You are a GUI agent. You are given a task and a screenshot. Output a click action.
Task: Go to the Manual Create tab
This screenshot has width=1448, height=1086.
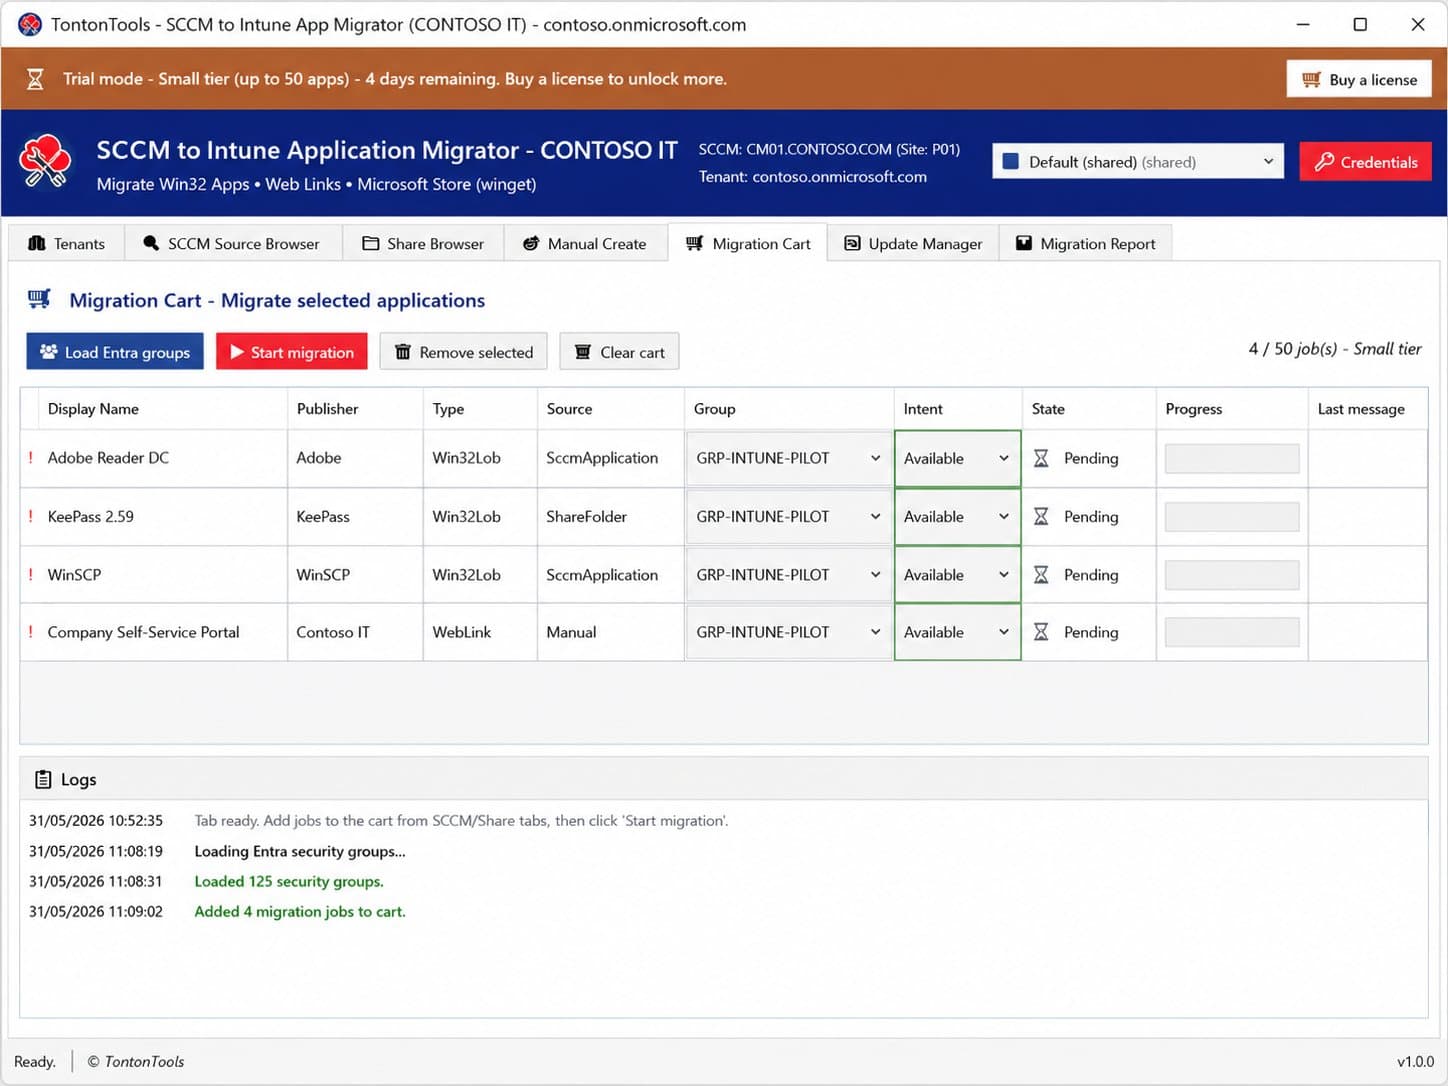coord(585,243)
